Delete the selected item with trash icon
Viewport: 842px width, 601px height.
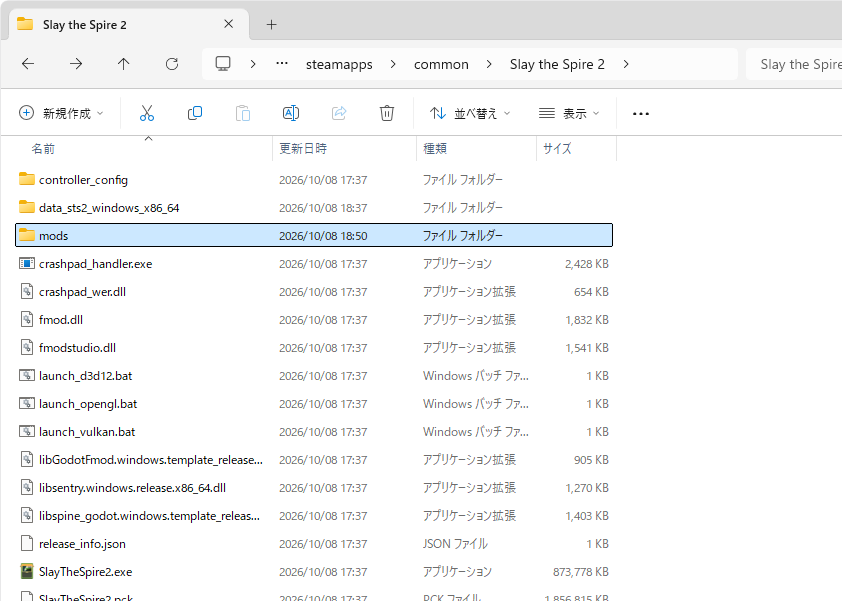click(387, 113)
